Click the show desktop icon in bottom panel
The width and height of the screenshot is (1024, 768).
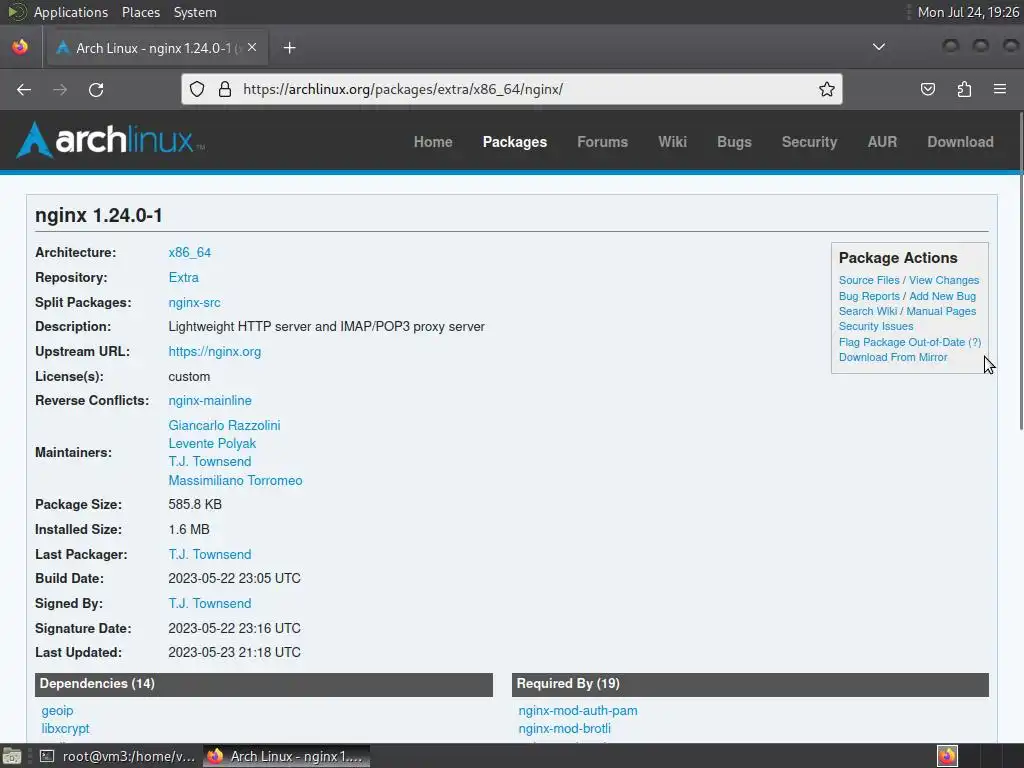(x=12, y=756)
